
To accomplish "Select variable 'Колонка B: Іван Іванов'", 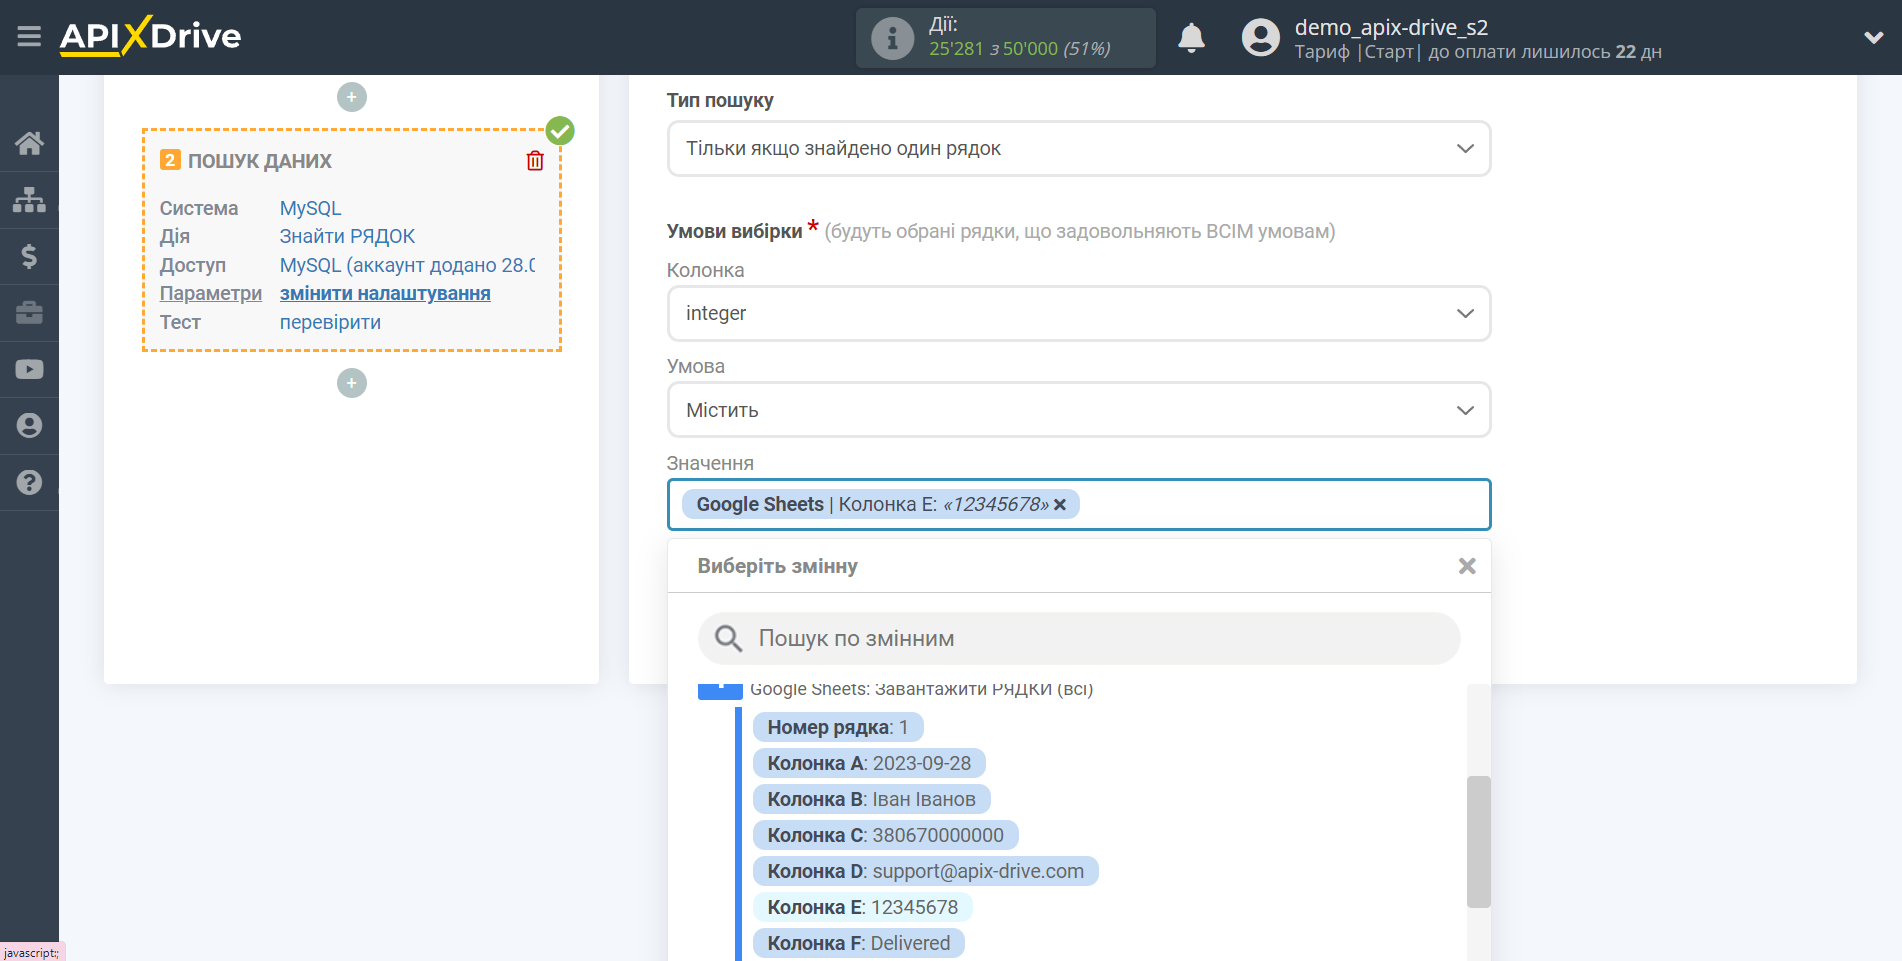I will [872, 799].
